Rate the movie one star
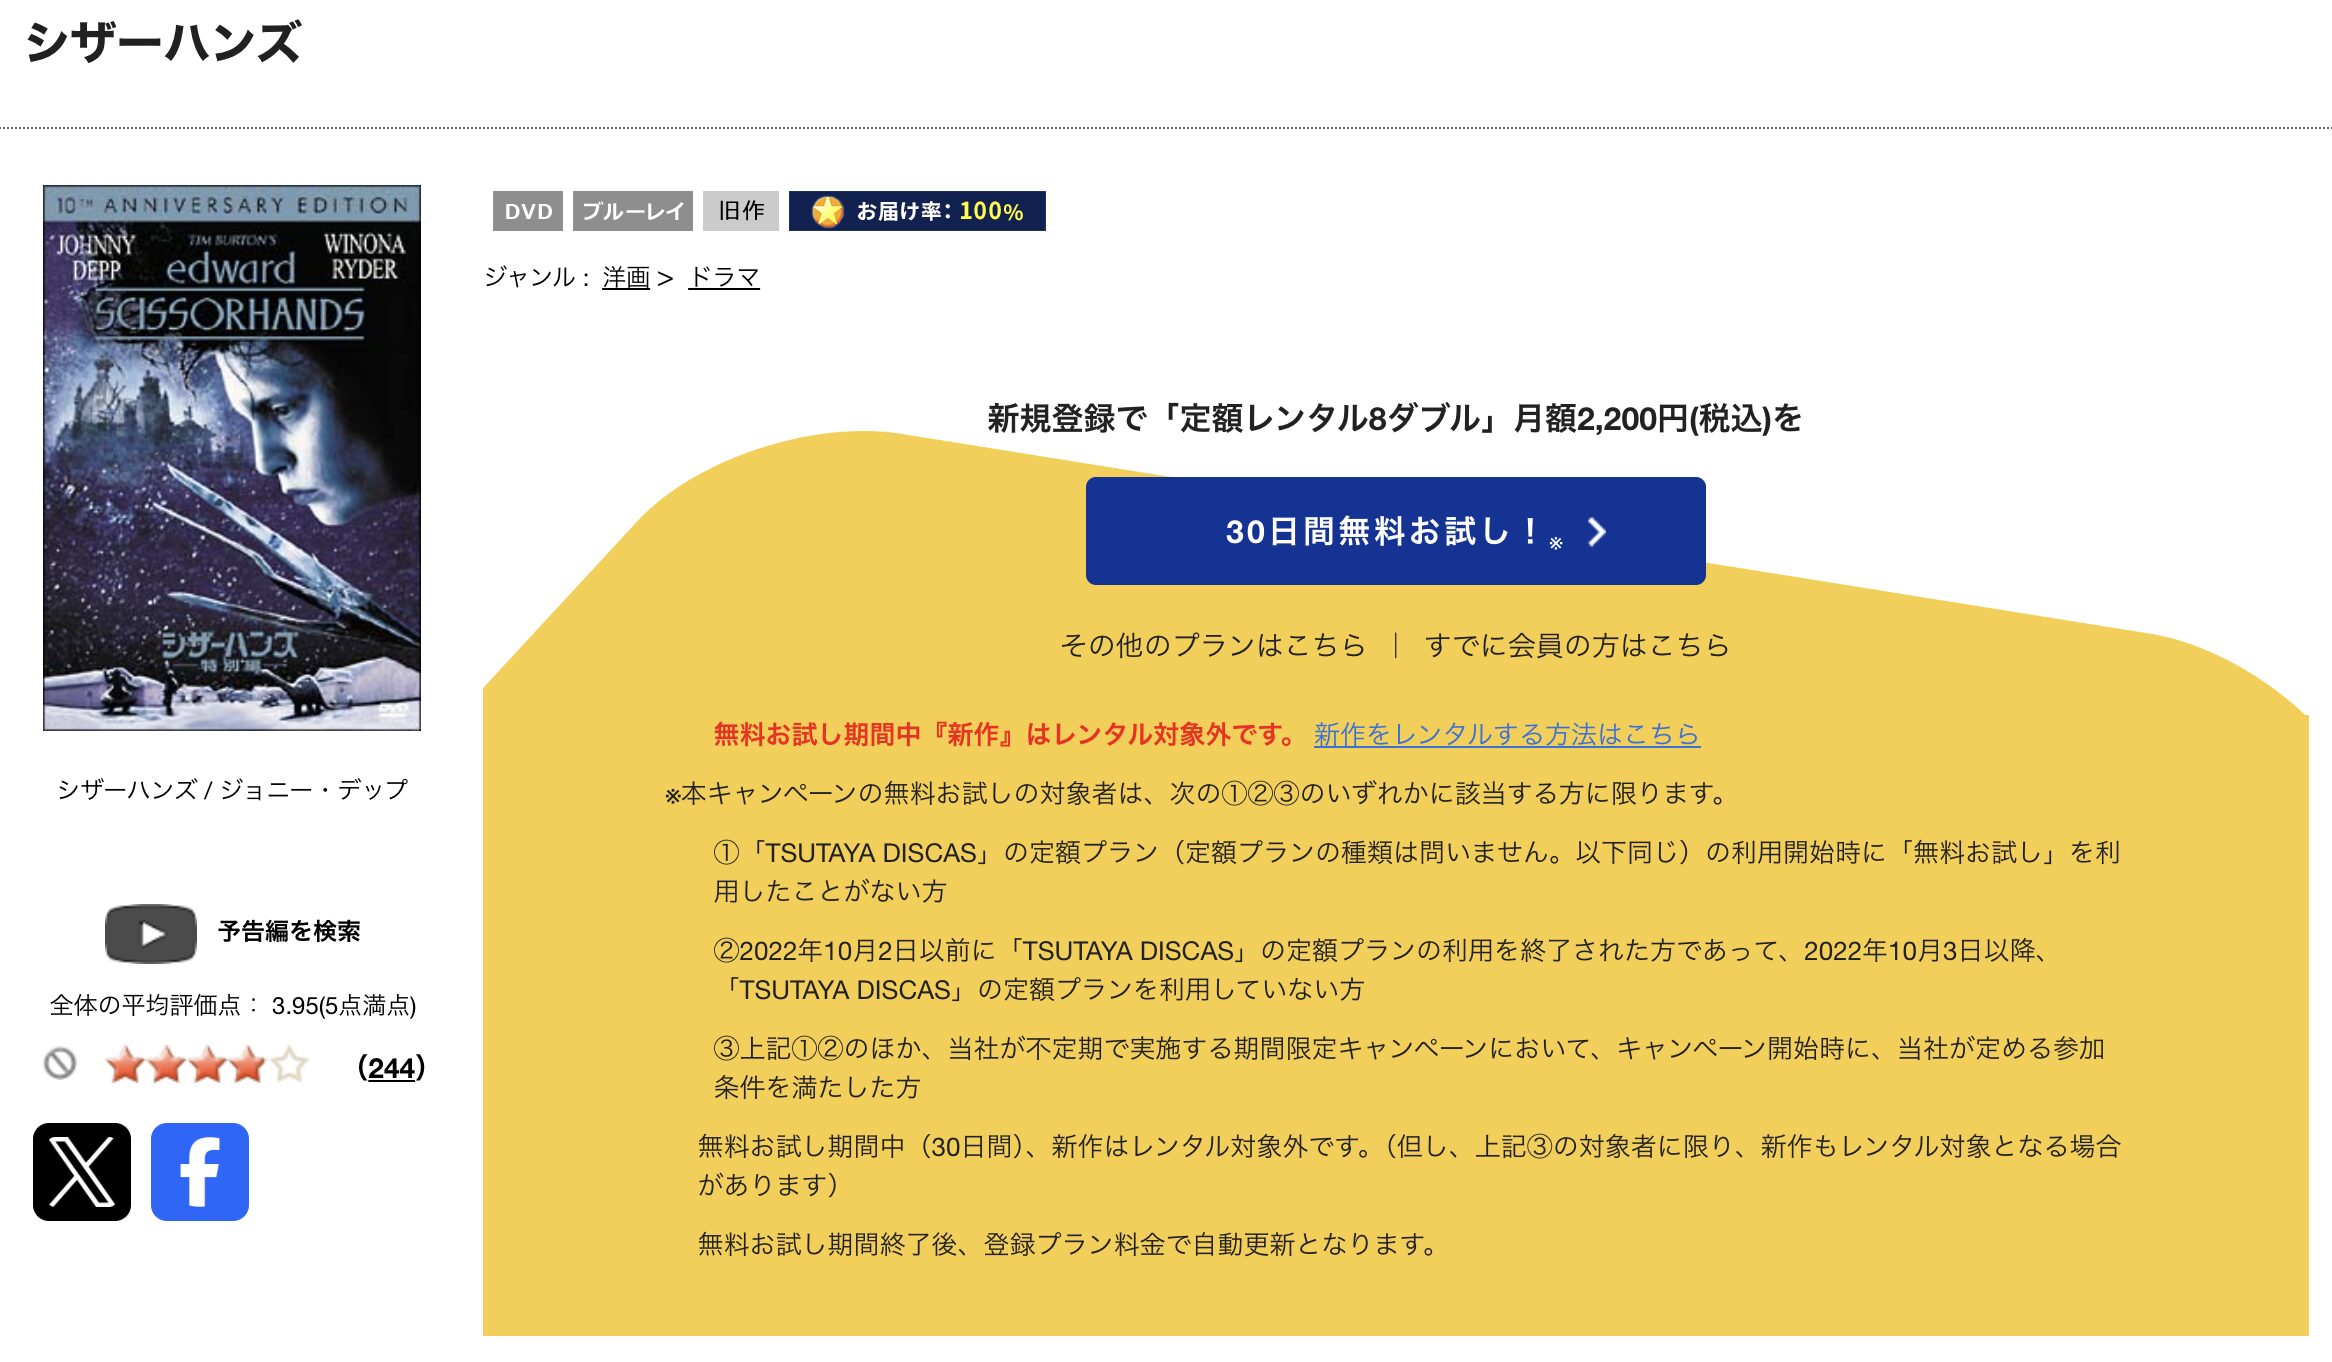Viewport: 2332px width, 1362px height. point(125,1066)
